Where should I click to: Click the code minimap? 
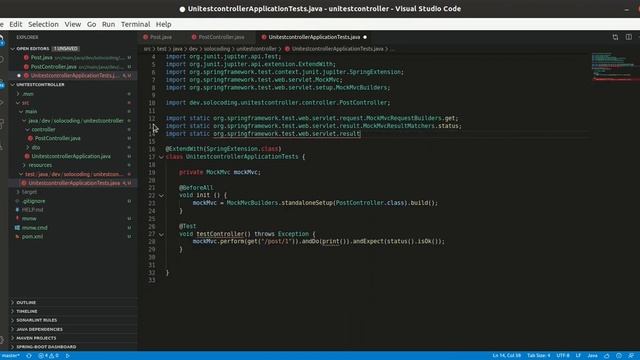coord(615,67)
